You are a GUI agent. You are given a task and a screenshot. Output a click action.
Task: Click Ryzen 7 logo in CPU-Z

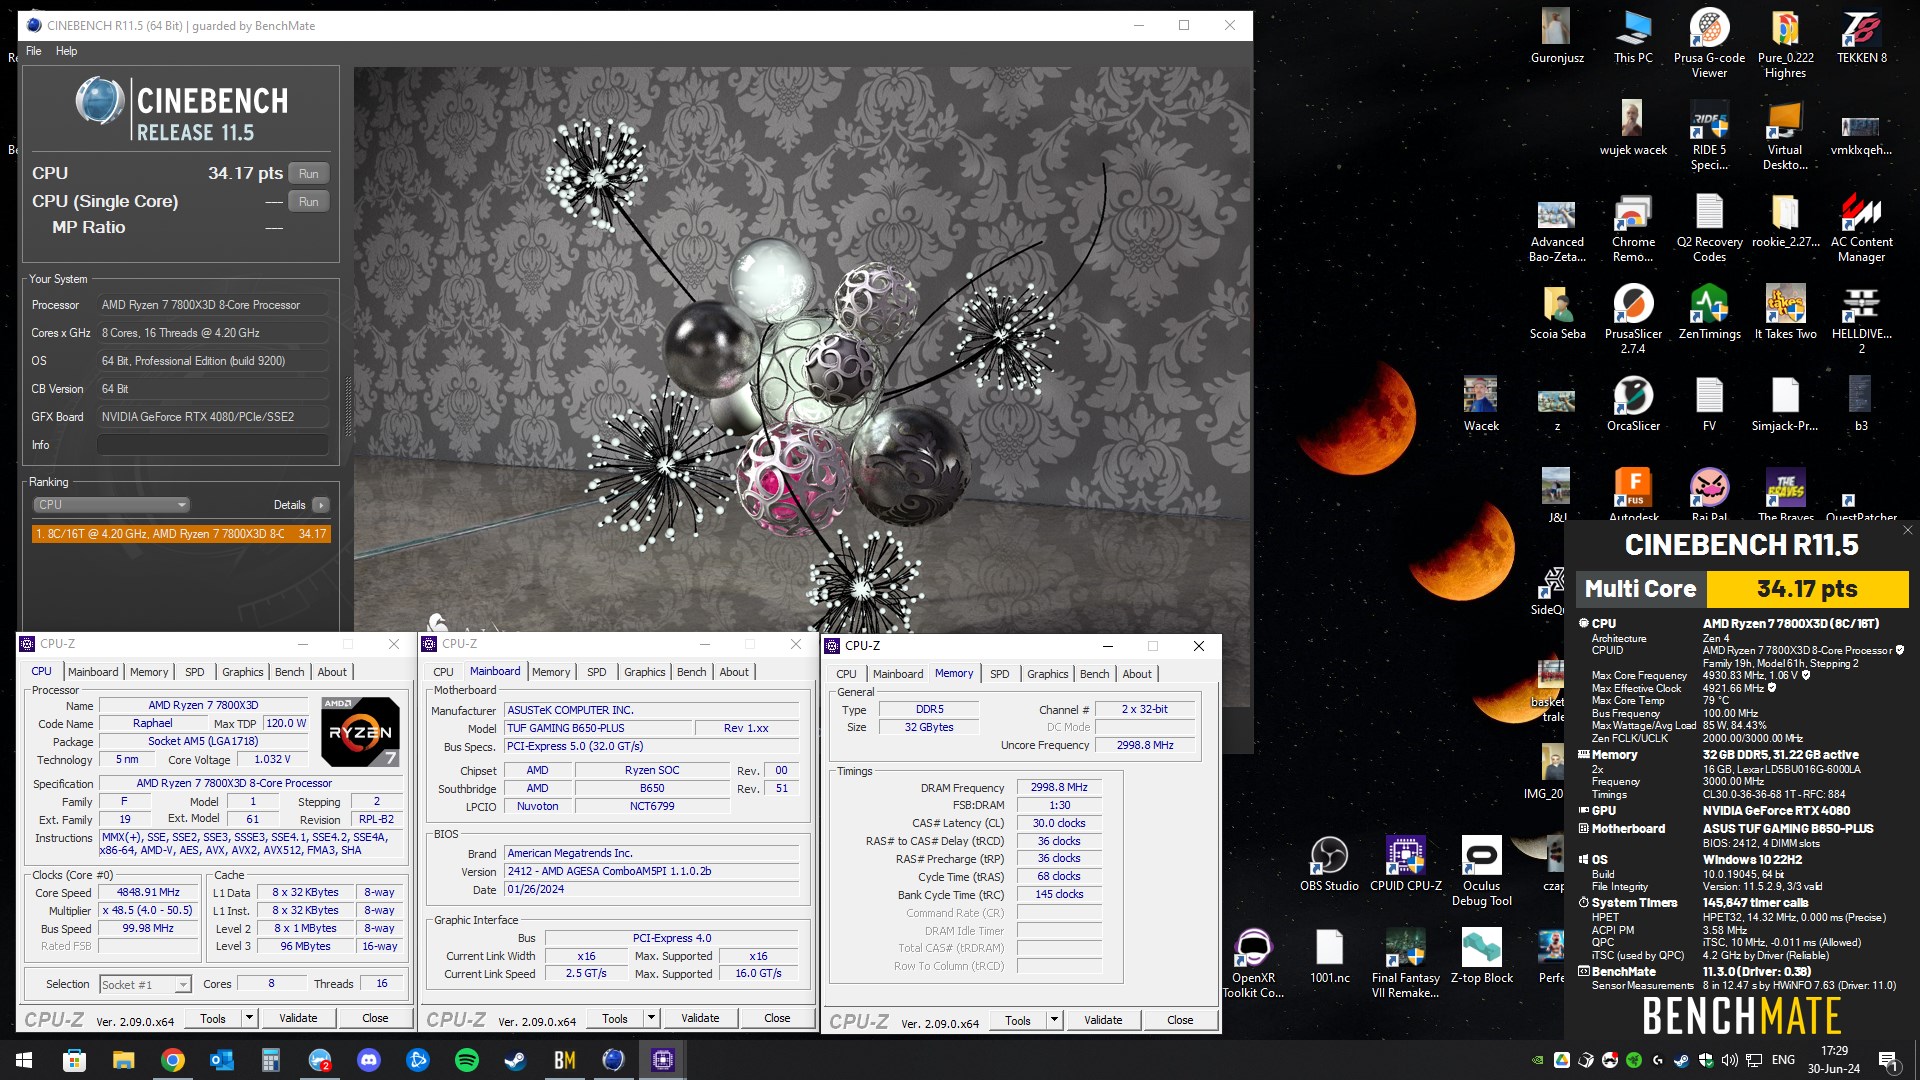pos(361,732)
